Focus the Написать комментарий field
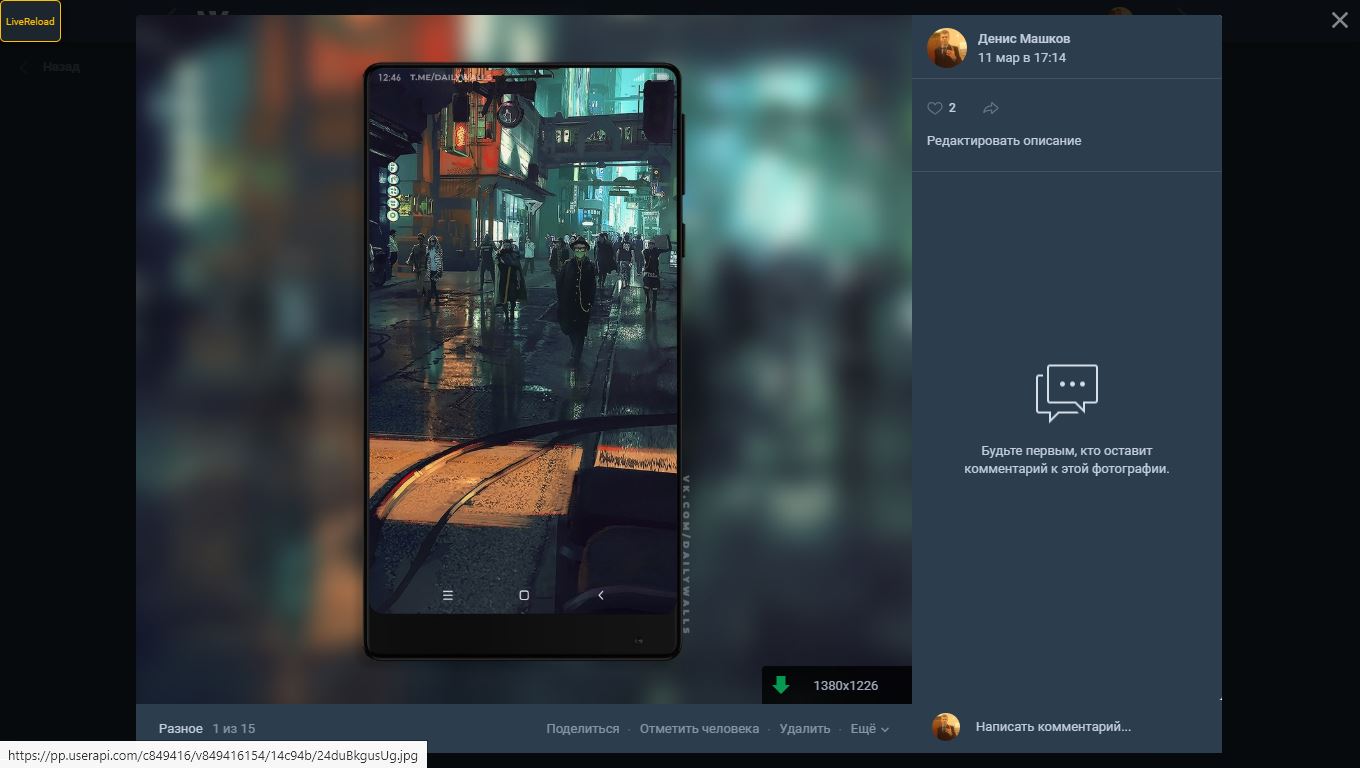The image size is (1360, 768). [x=1053, y=727]
